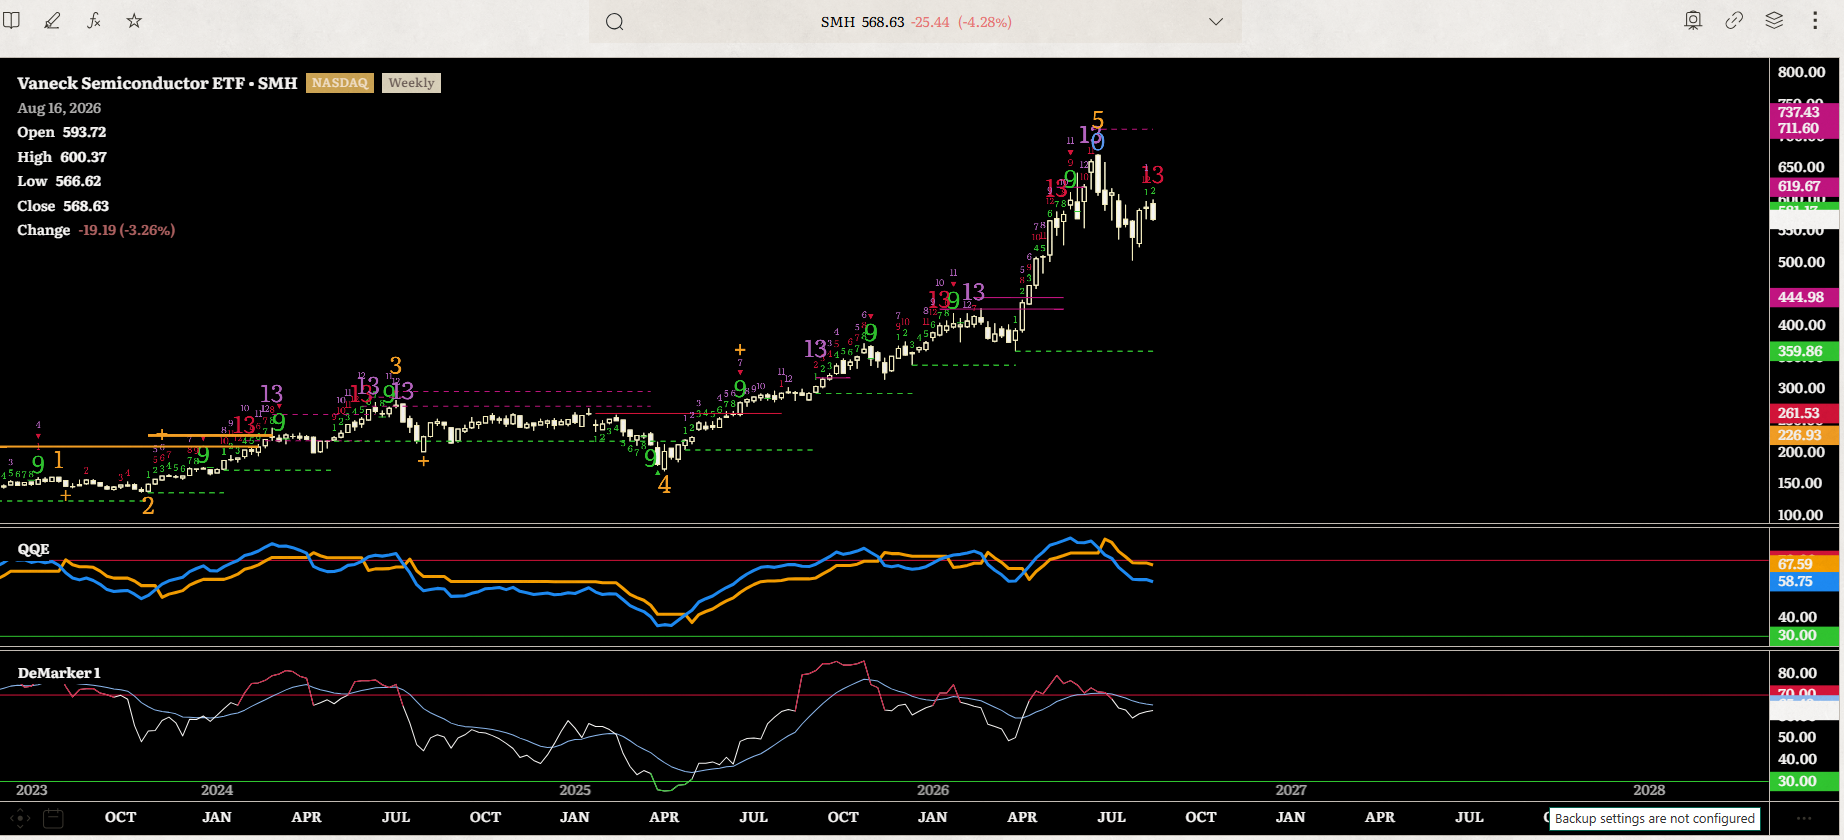Click the 619.67 magenta price label
This screenshot has height=840, width=1844.
pos(1804,186)
